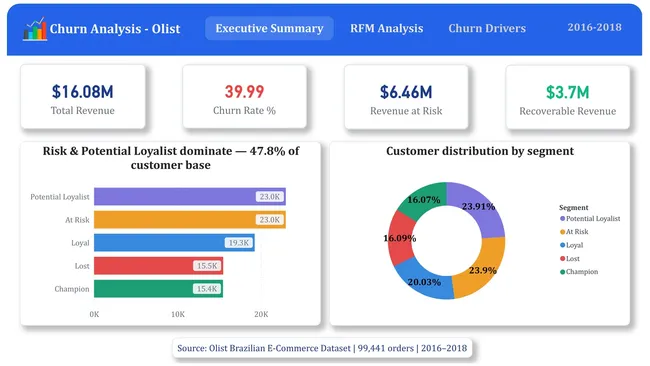Switch to the RFM Analysis tab

tap(386, 28)
